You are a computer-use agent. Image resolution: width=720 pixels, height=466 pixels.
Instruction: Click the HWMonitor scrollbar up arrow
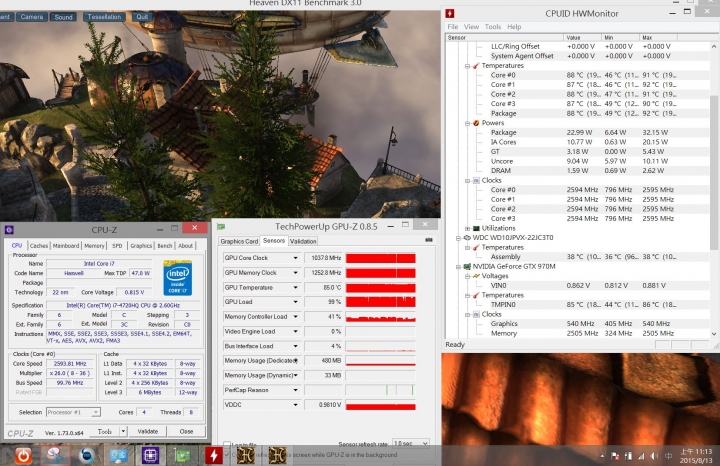click(714, 46)
